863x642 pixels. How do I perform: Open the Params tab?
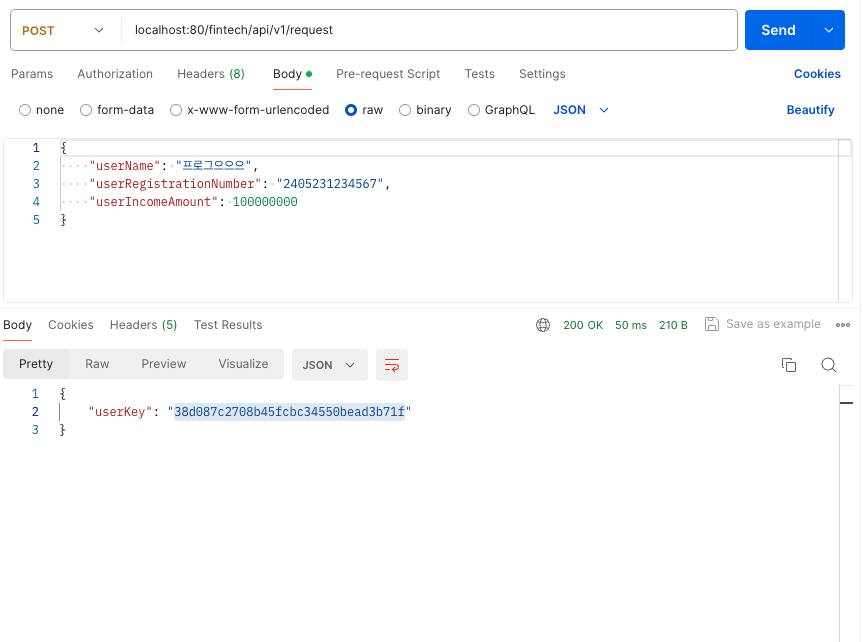pos(32,74)
